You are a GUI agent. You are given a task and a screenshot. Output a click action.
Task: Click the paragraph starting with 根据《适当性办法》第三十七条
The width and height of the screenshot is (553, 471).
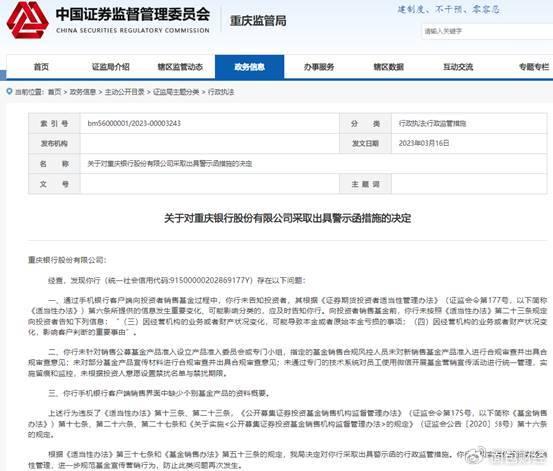point(287,460)
